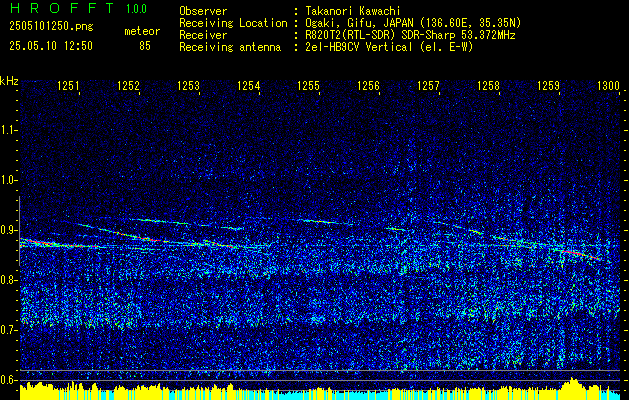Click the Observer field label
This screenshot has height=400, width=629.
coord(203,11)
